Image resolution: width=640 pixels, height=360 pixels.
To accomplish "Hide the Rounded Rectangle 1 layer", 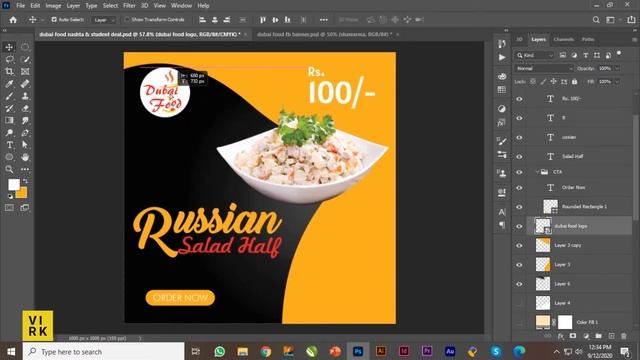I will point(519,207).
